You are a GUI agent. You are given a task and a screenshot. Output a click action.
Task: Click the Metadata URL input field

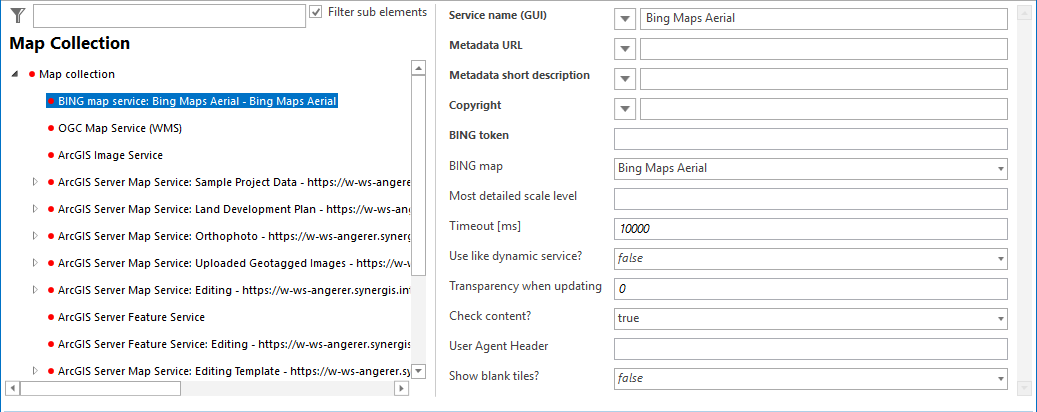pyautogui.click(x=824, y=49)
